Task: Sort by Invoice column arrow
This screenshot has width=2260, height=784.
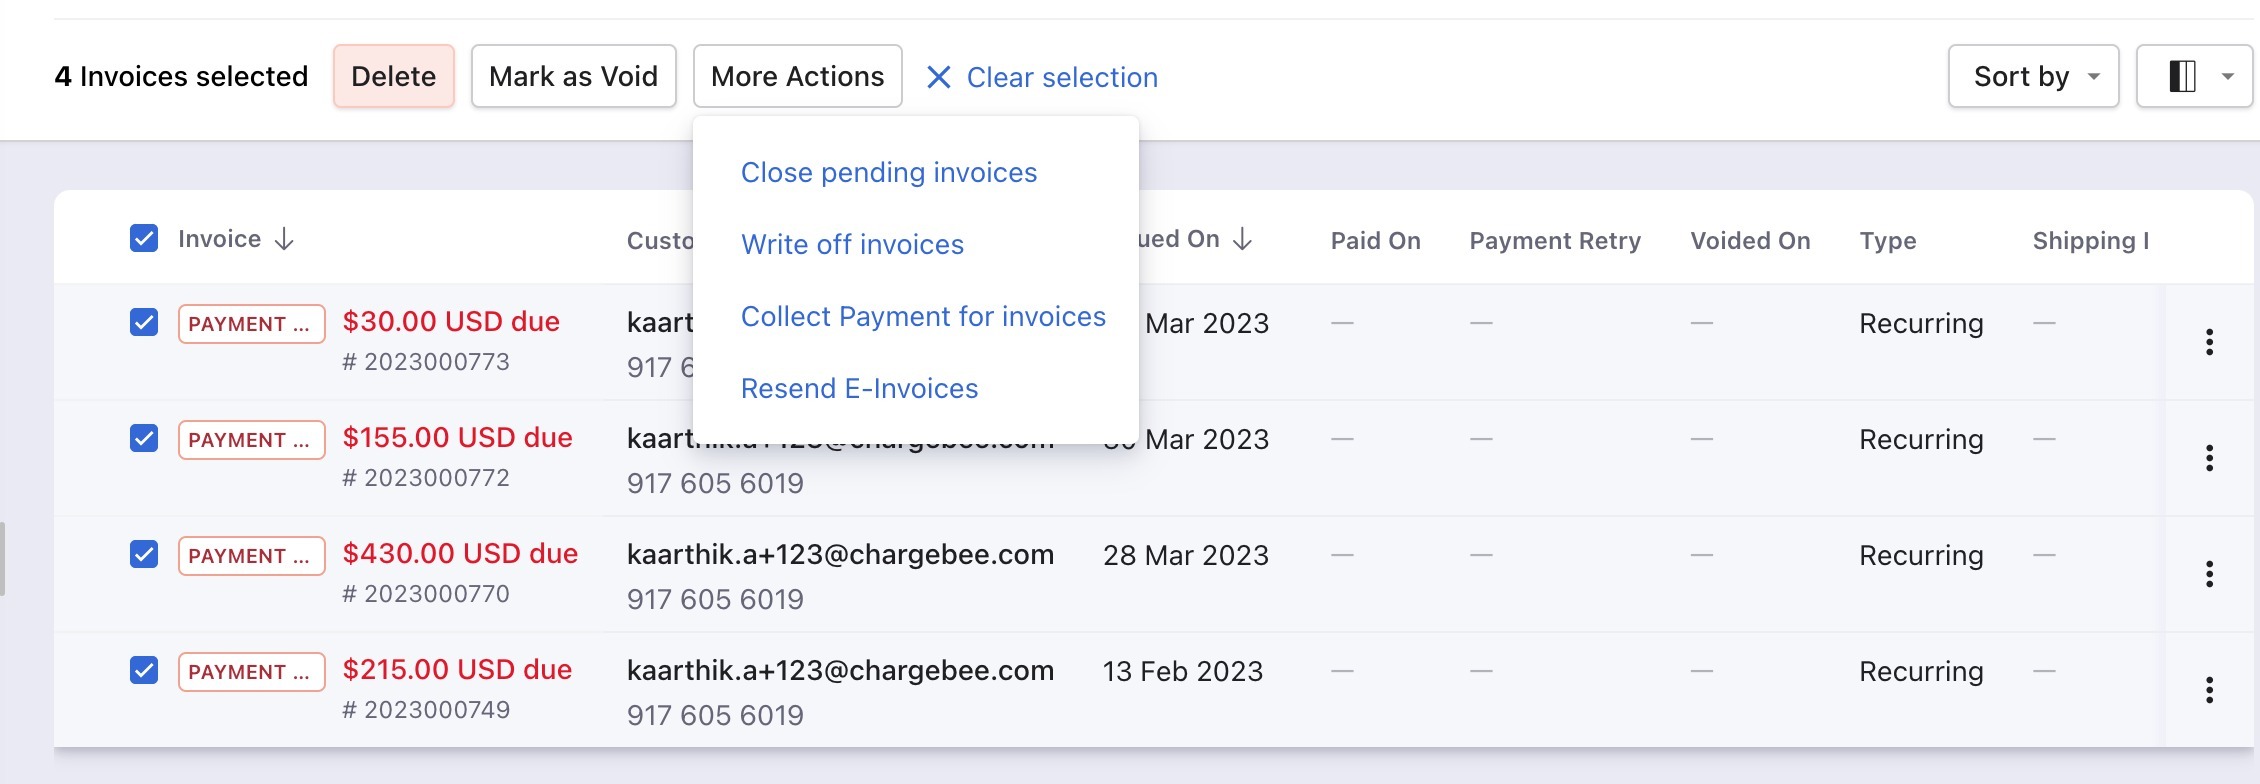Action: 285,239
